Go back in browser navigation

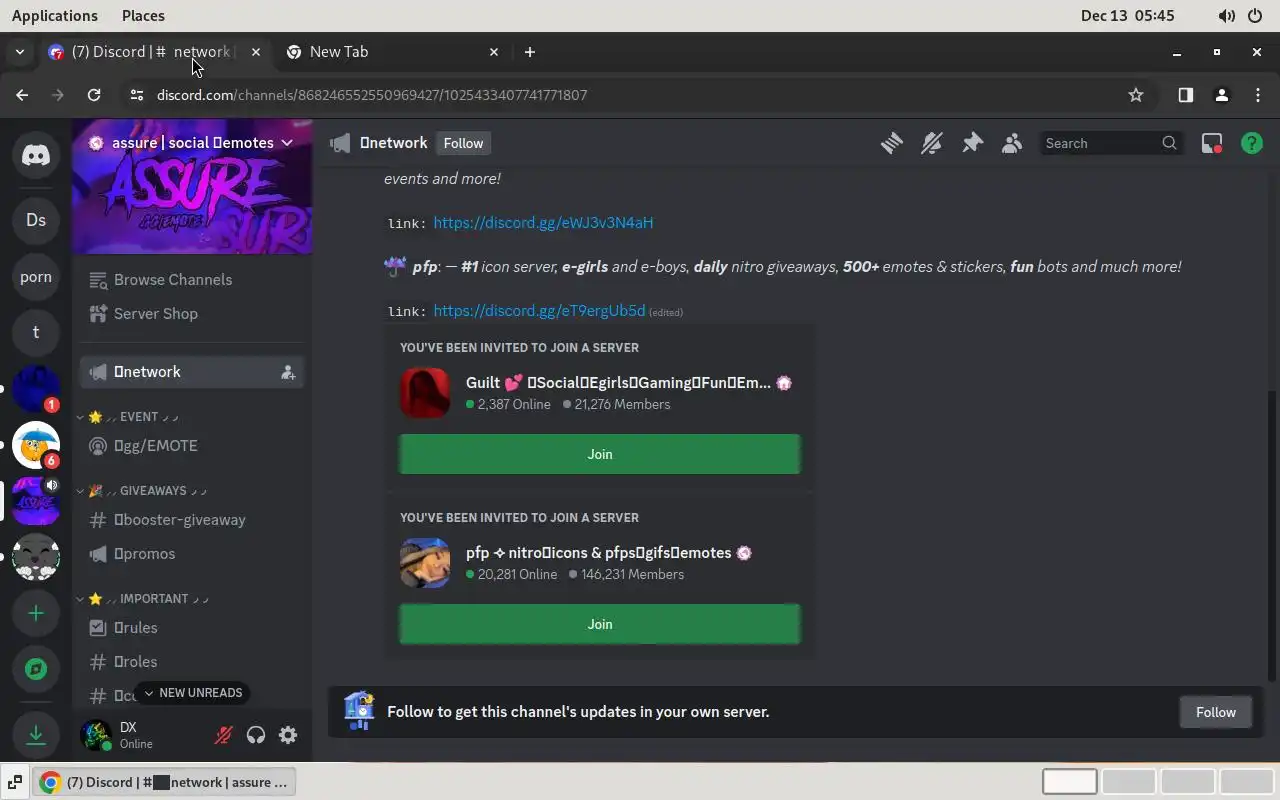pyautogui.click(x=22, y=95)
